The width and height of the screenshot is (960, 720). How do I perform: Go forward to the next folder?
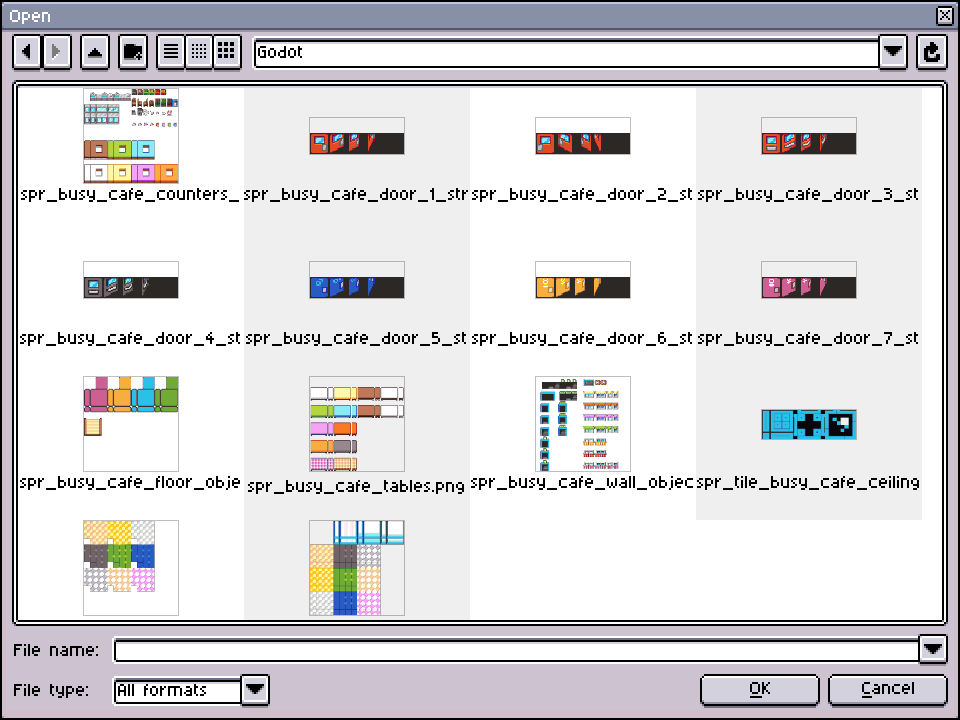[x=57, y=52]
